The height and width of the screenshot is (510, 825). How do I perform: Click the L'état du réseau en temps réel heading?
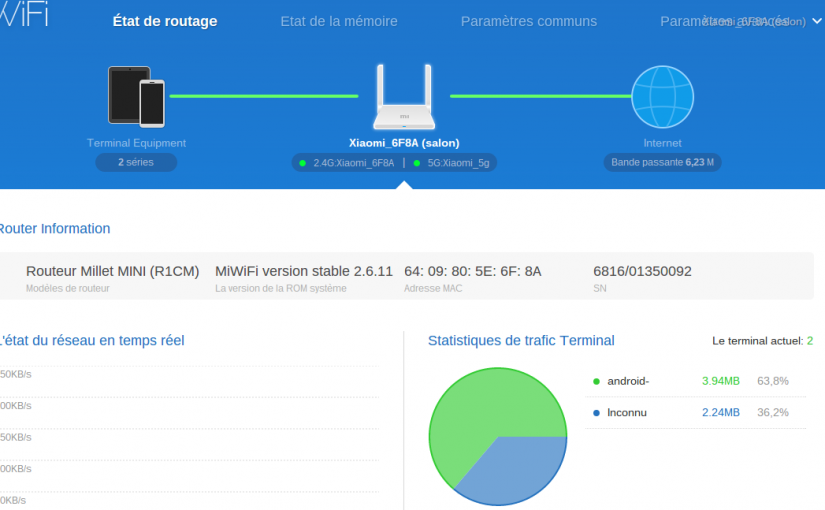coord(92,341)
